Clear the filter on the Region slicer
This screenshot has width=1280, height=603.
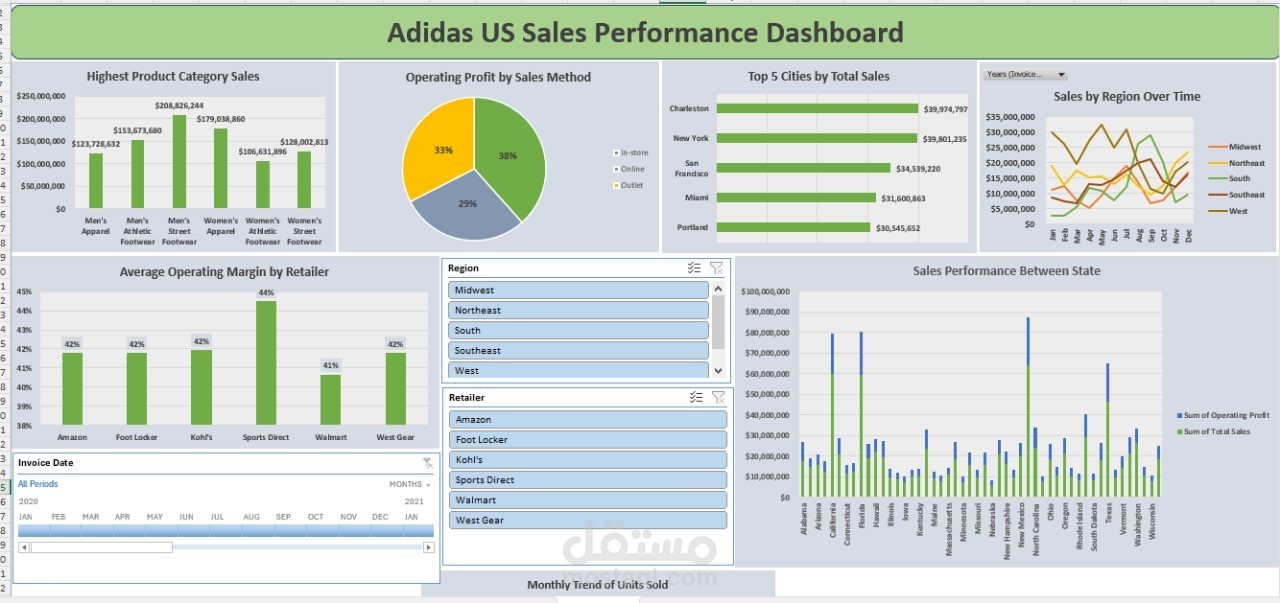click(716, 268)
